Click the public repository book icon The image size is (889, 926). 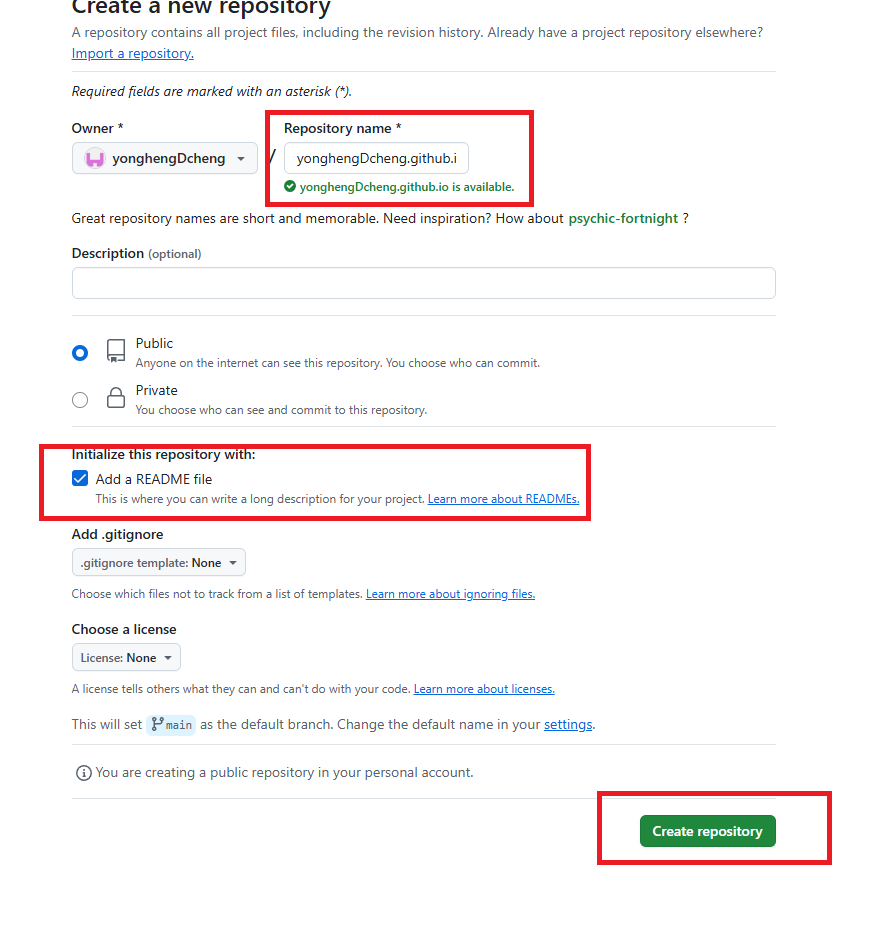pos(116,351)
